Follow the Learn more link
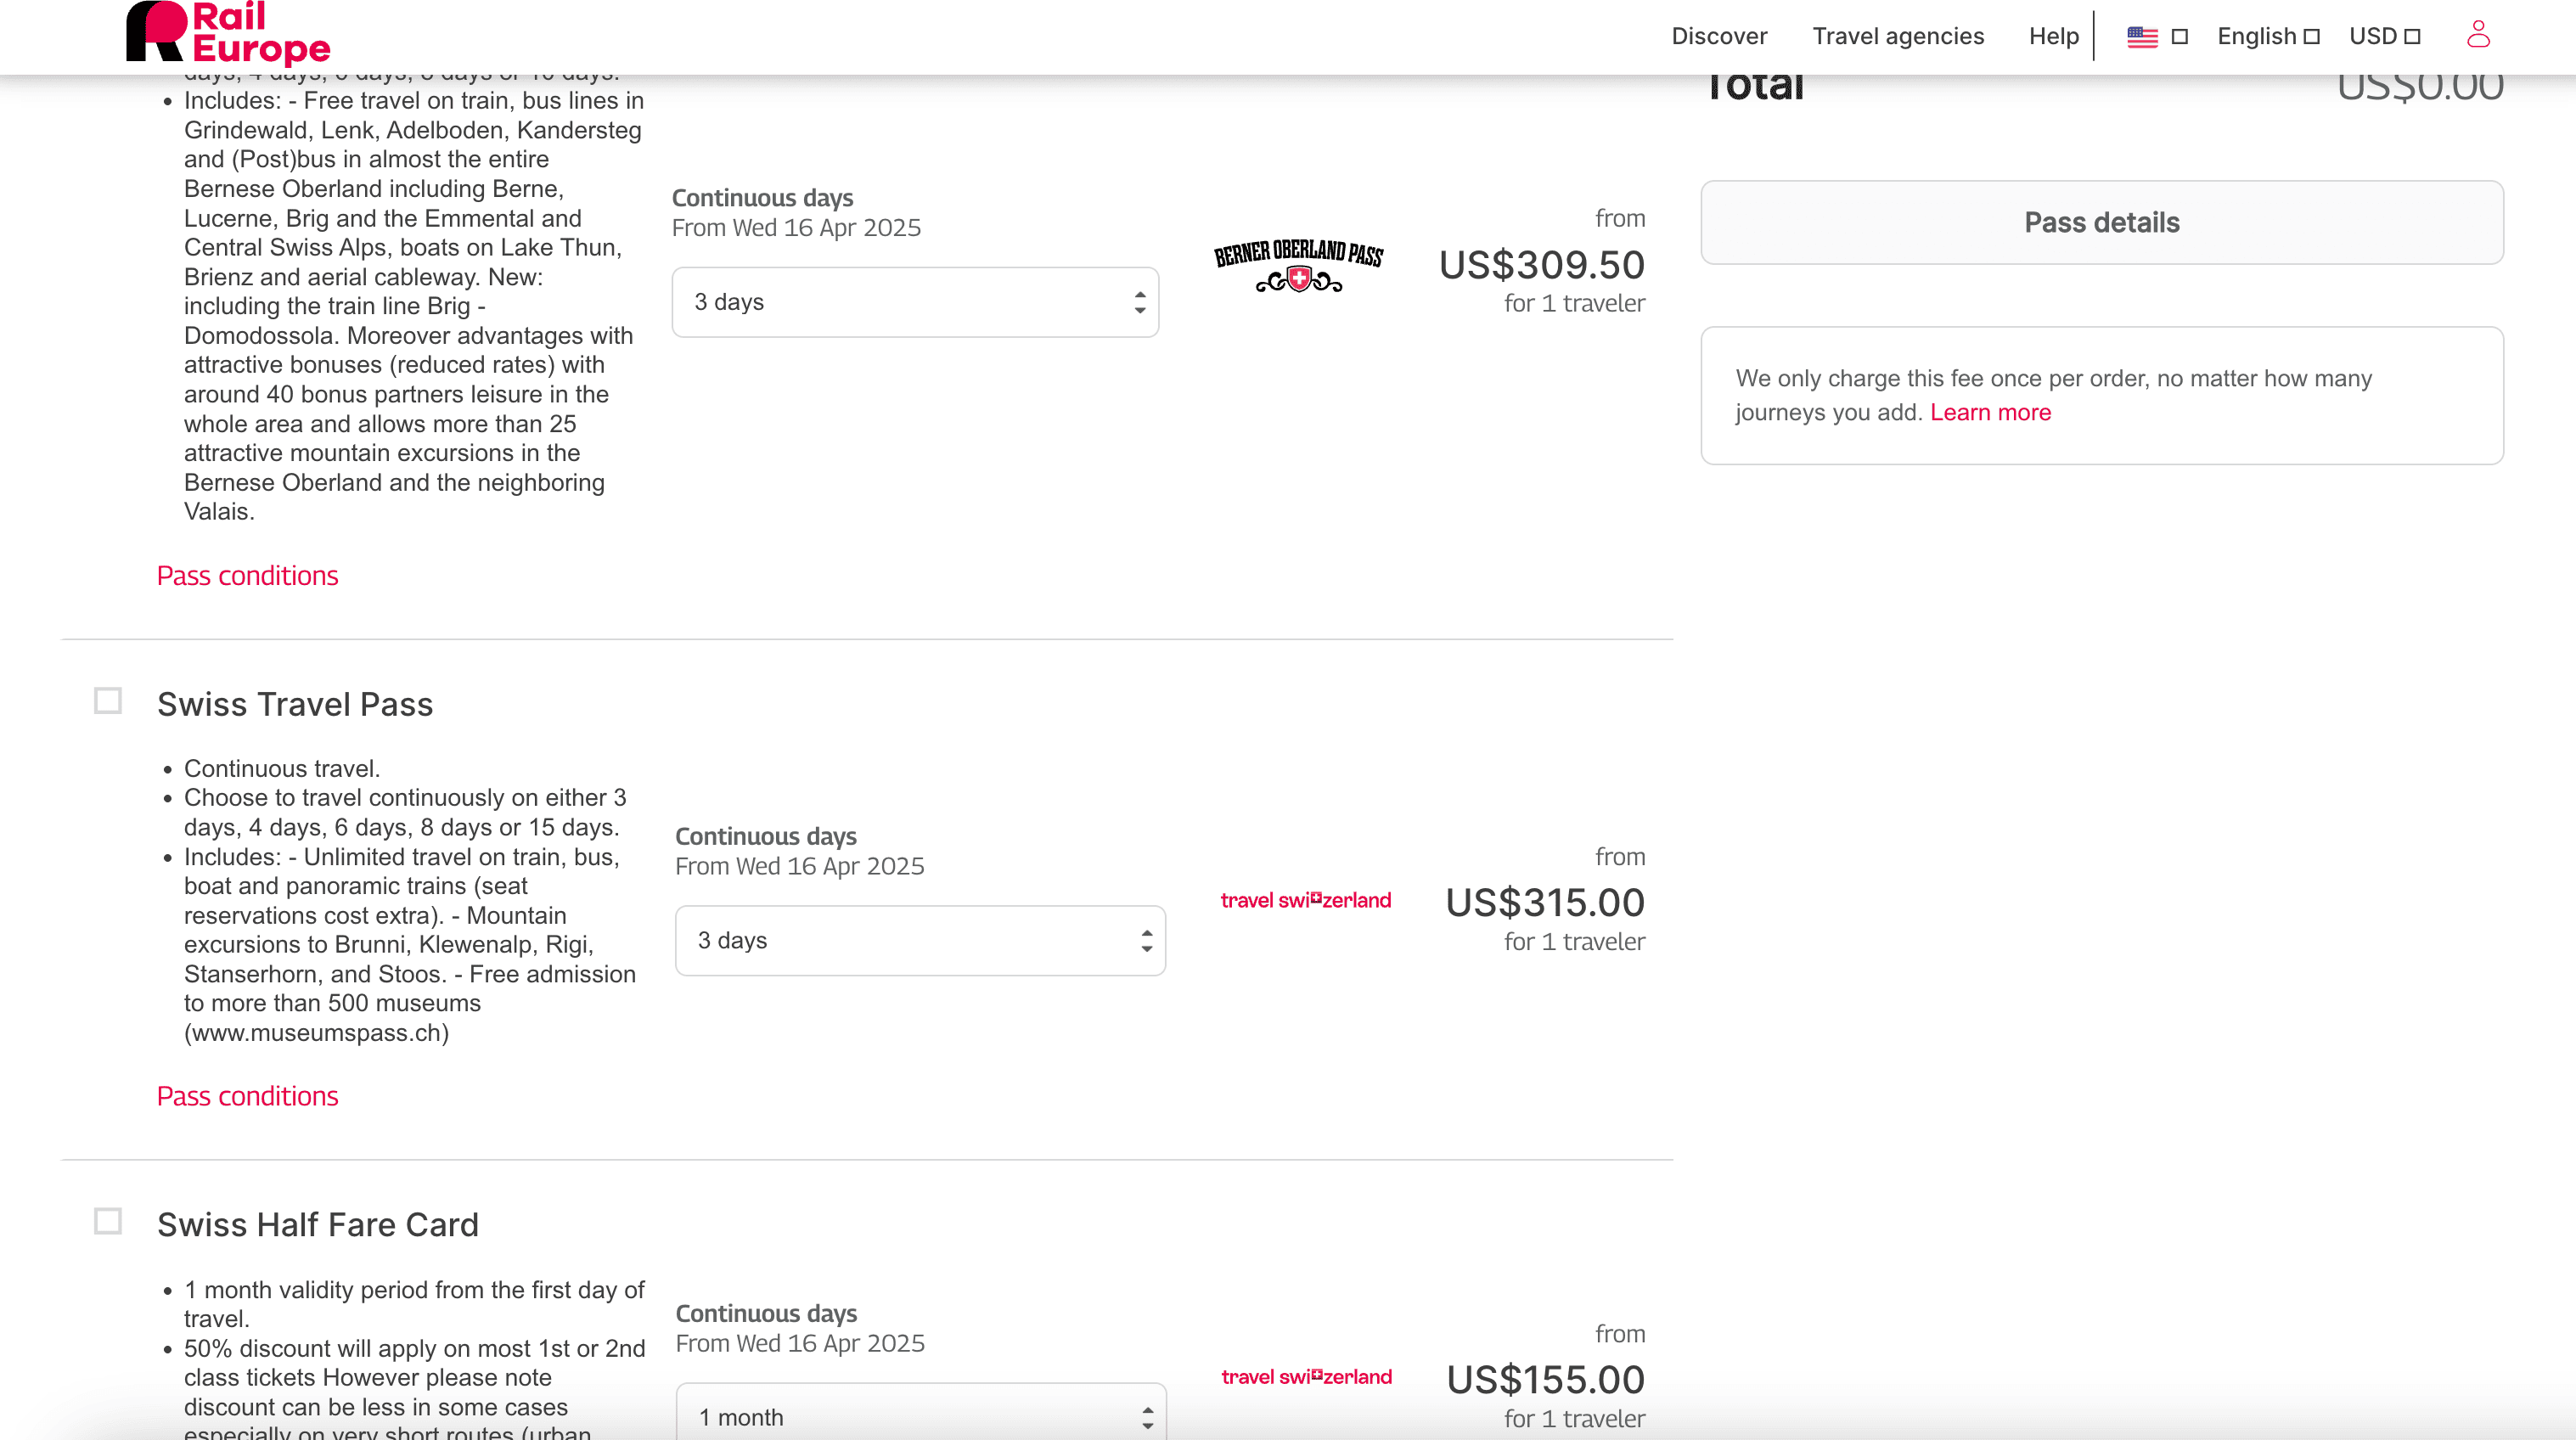The height and width of the screenshot is (1440, 2576). (x=1990, y=412)
